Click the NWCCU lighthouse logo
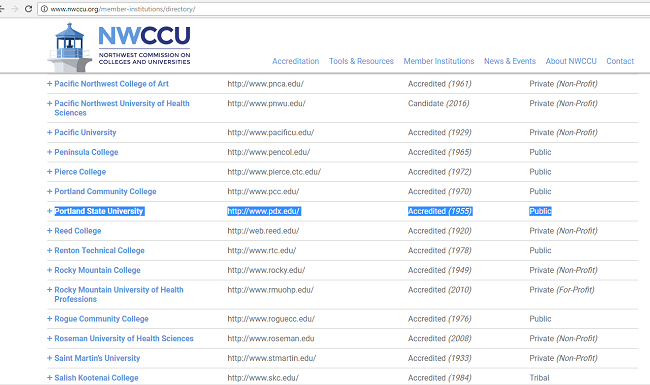Image resolution: width=650 pixels, height=385 pixels. pyautogui.click(x=119, y=47)
